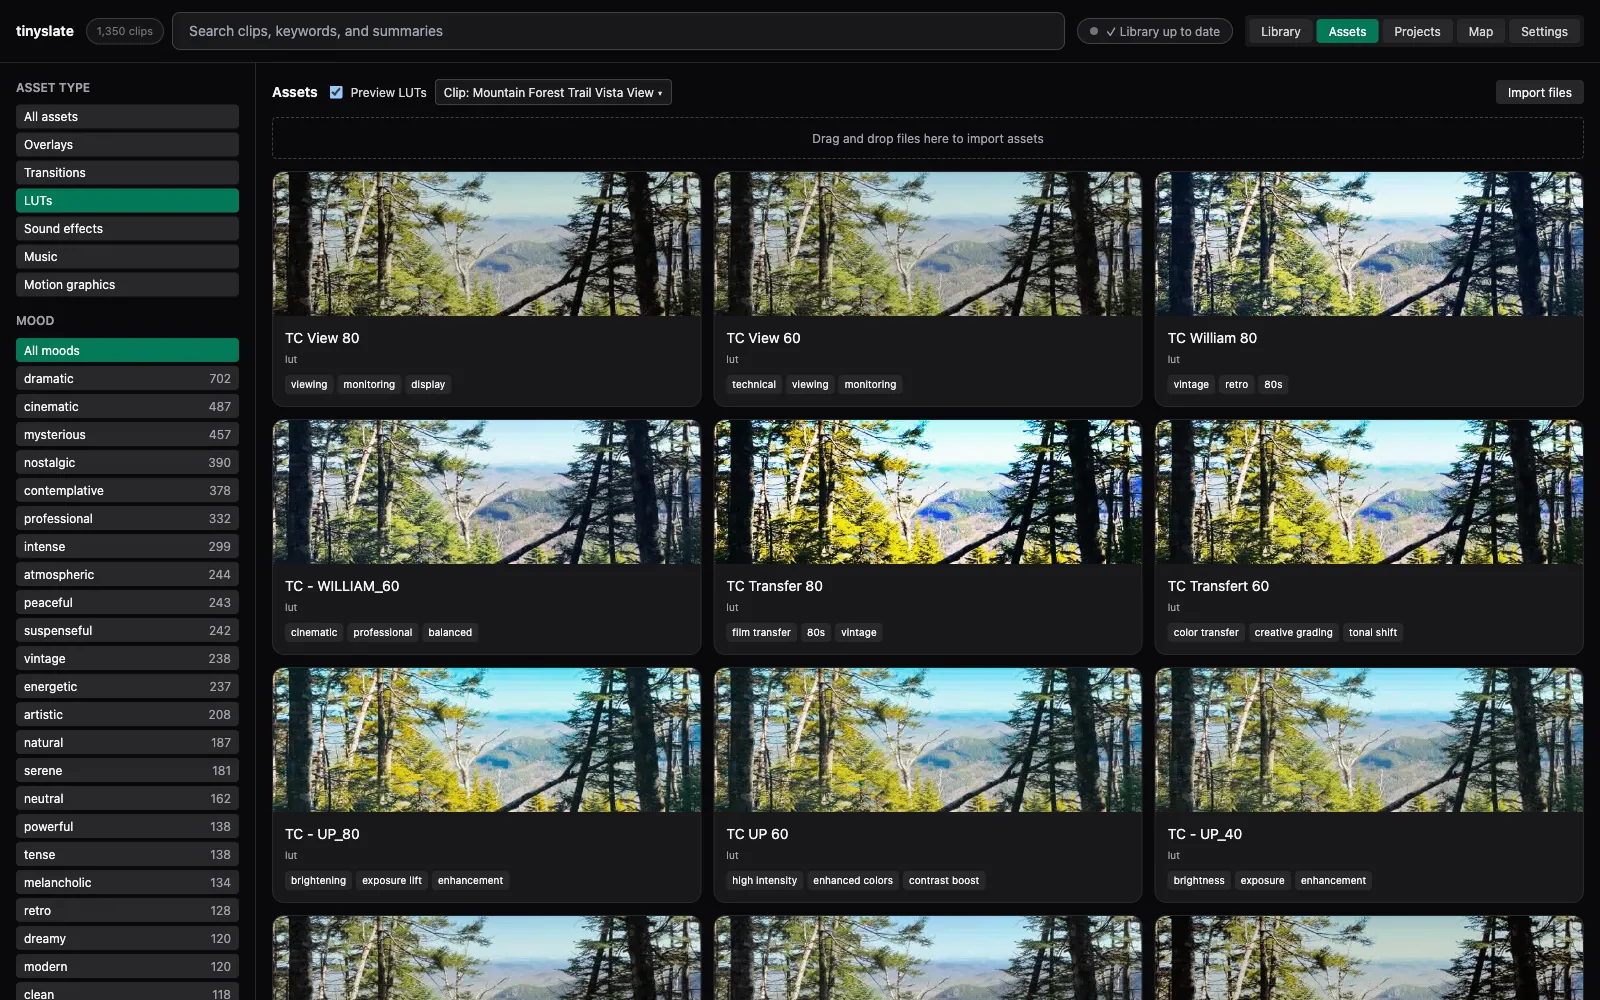Click the exposure lift tag
1600x1000 pixels.
pyautogui.click(x=391, y=881)
